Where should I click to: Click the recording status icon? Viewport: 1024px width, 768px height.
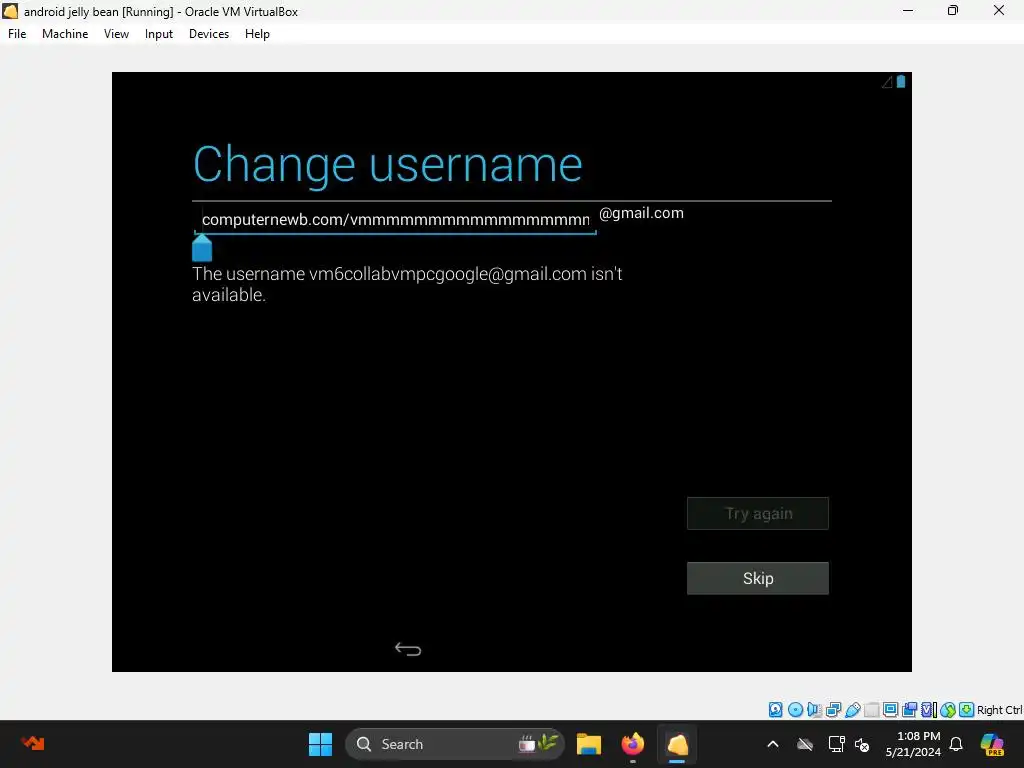(x=909, y=710)
